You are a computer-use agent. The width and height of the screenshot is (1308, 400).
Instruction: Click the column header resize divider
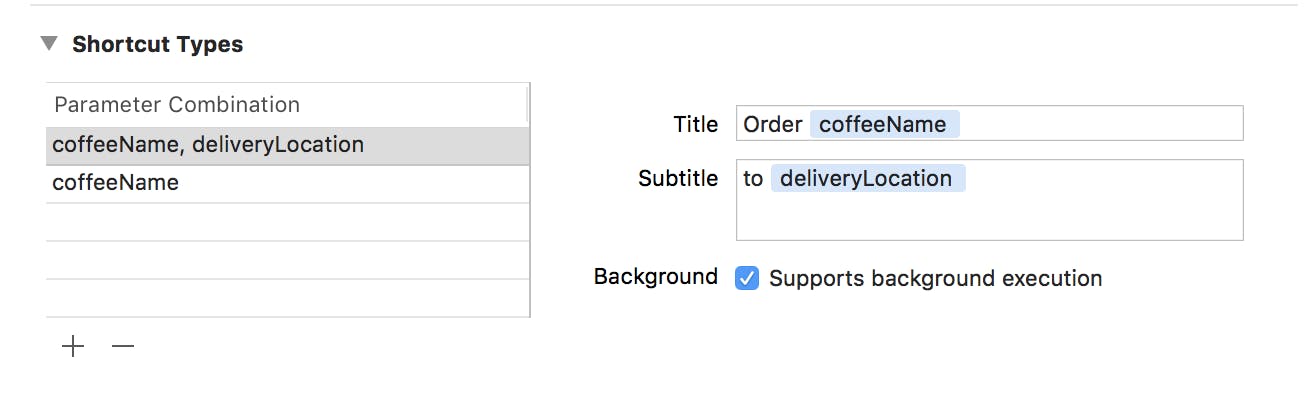[x=527, y=104]
